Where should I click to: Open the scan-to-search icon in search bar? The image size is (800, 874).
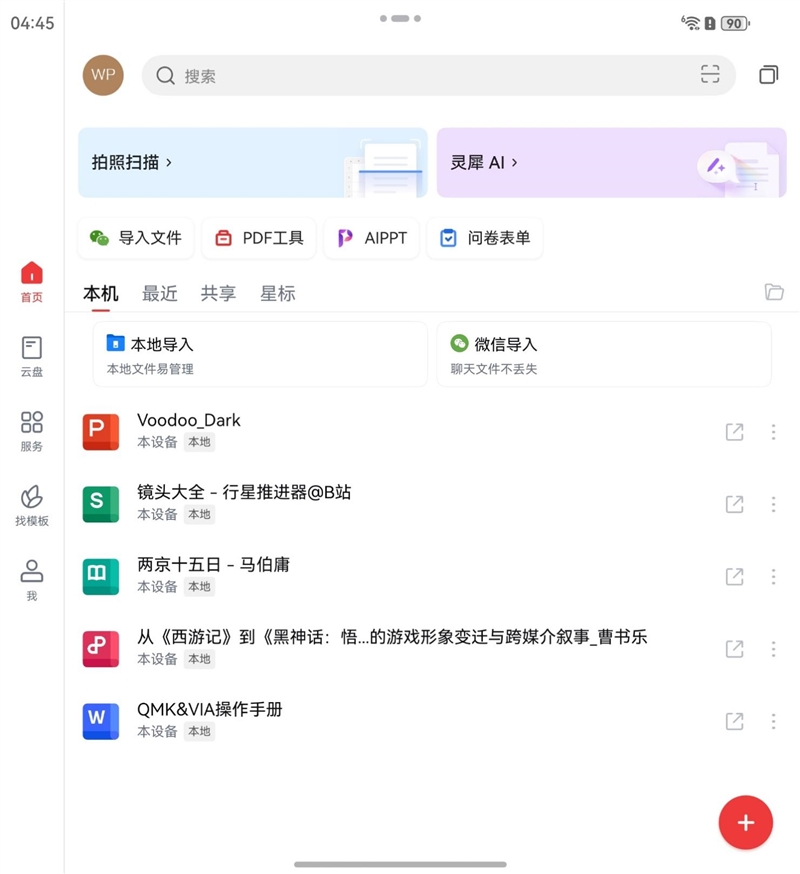[x=710, y=74]
